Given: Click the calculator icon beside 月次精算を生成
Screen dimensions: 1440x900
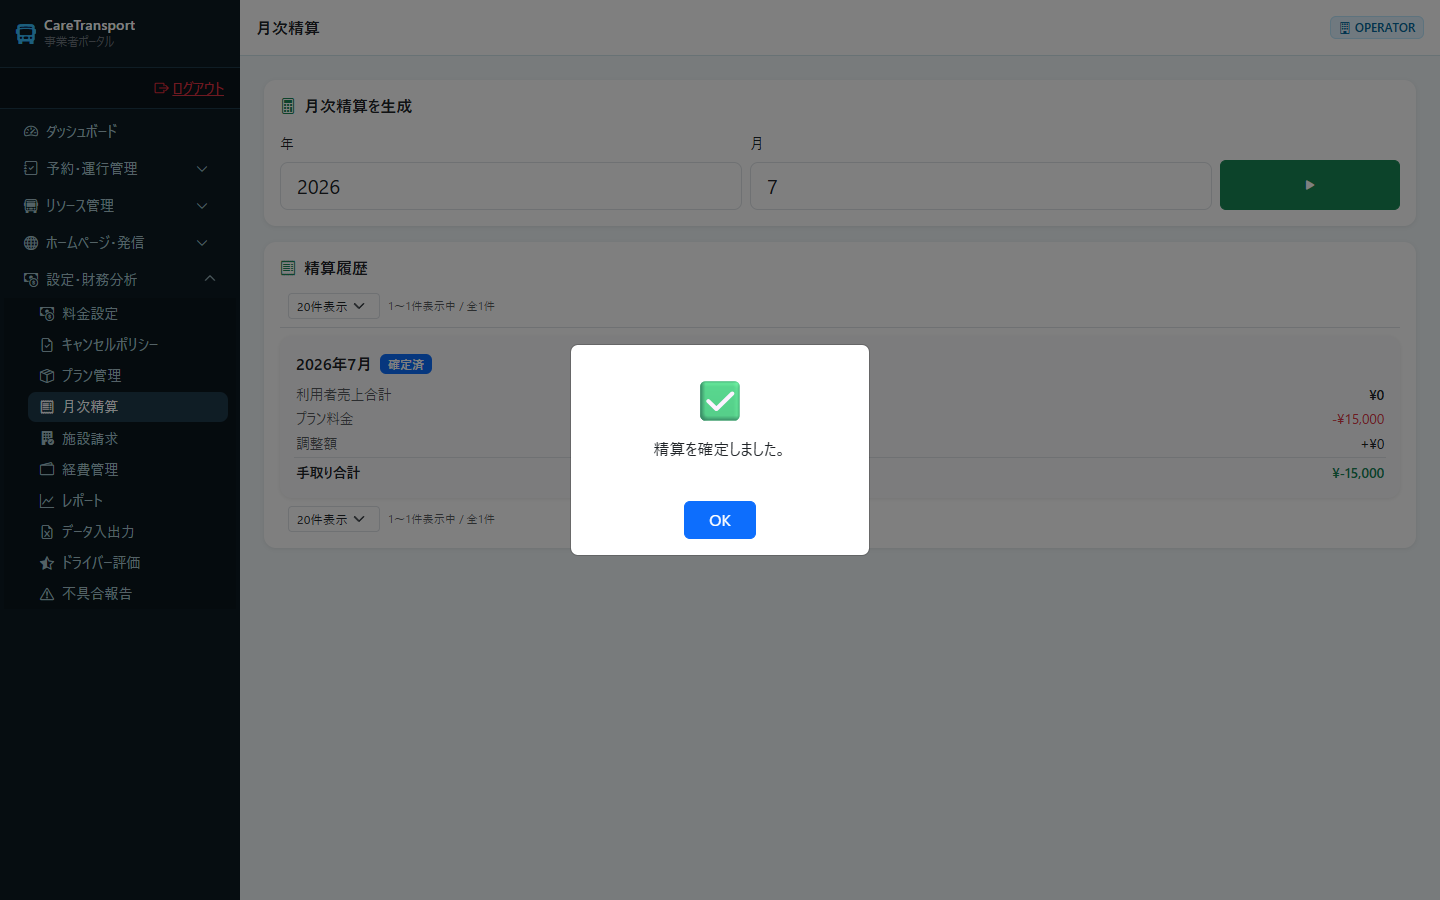Looking at the screenshot, I should [288, 106].
